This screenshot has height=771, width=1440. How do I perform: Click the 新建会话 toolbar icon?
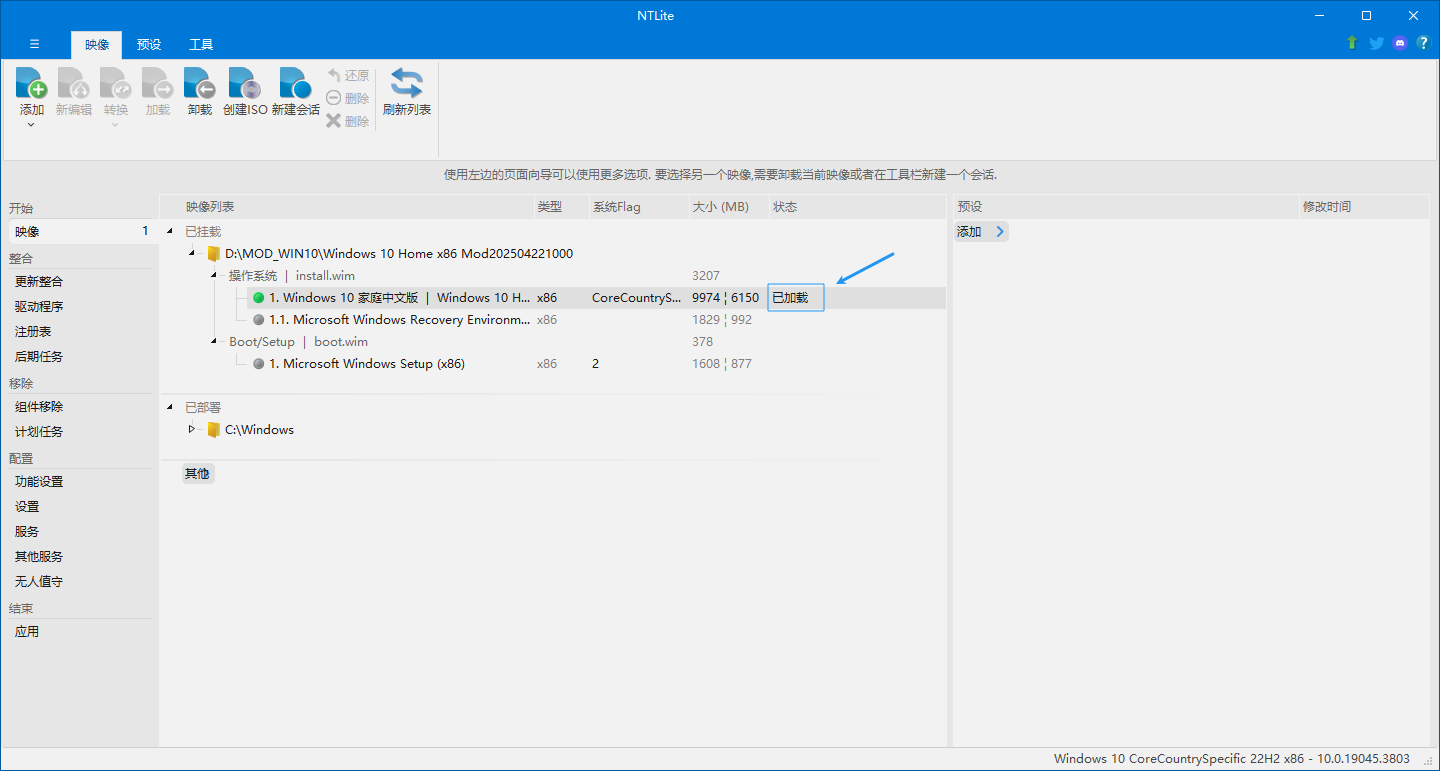click(295, 83)
